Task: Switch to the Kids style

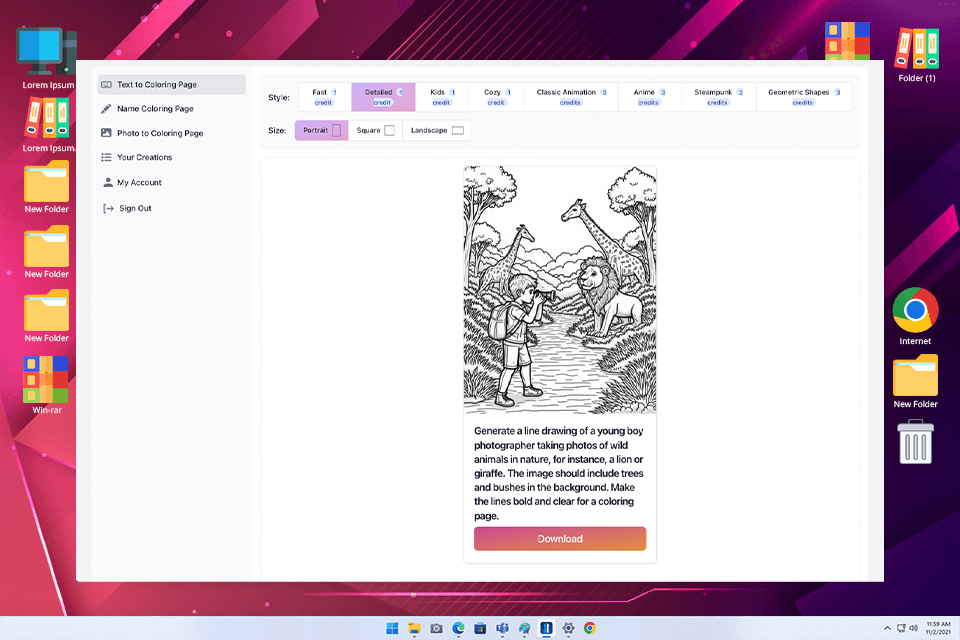Action: [442, 97]
